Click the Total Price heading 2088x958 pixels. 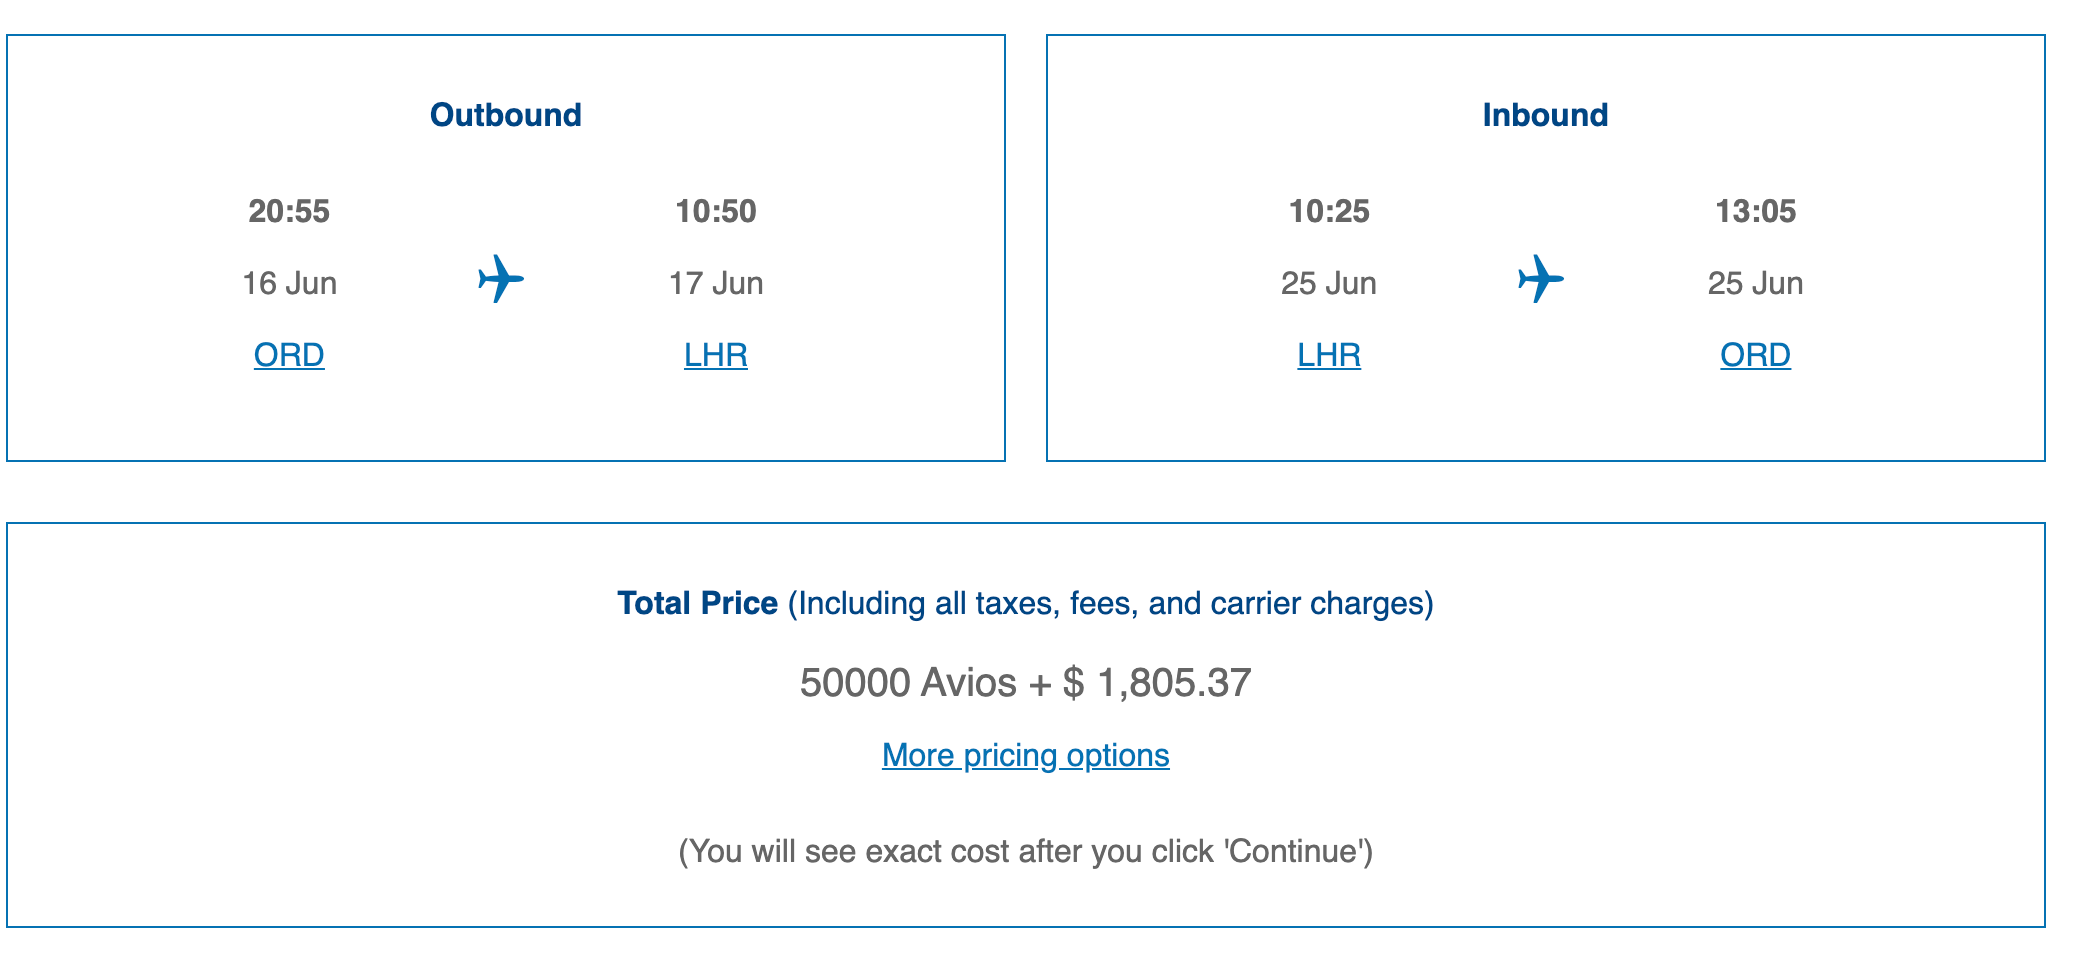(x=698, y=603)
